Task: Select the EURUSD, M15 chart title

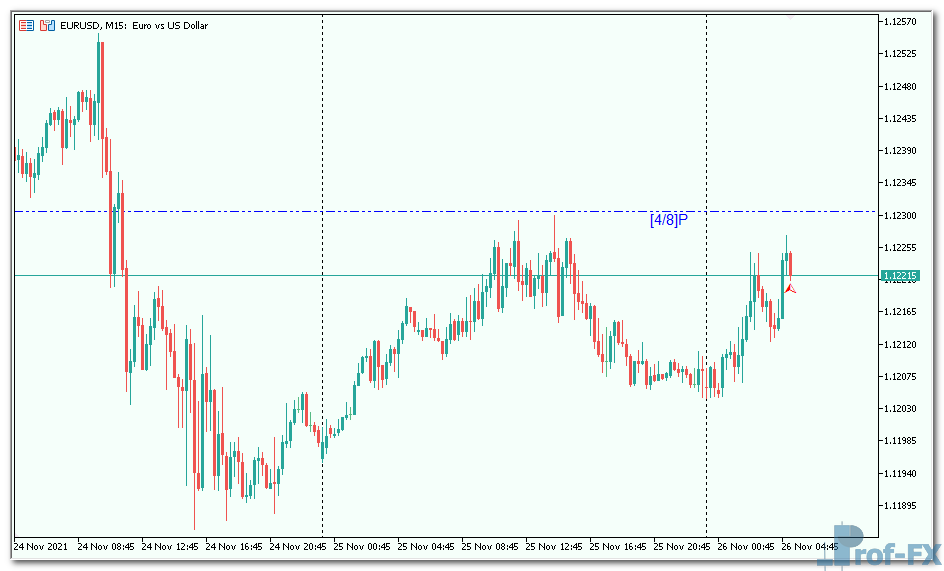Action: point(134,25)
